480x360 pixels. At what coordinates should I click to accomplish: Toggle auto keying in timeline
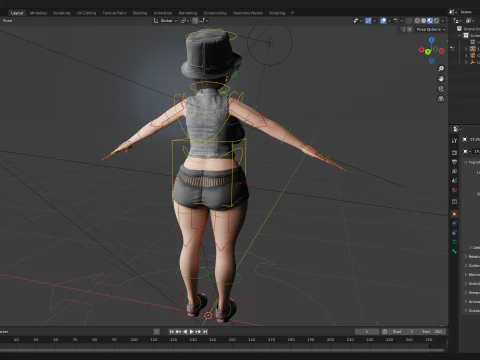coord(156,332)
